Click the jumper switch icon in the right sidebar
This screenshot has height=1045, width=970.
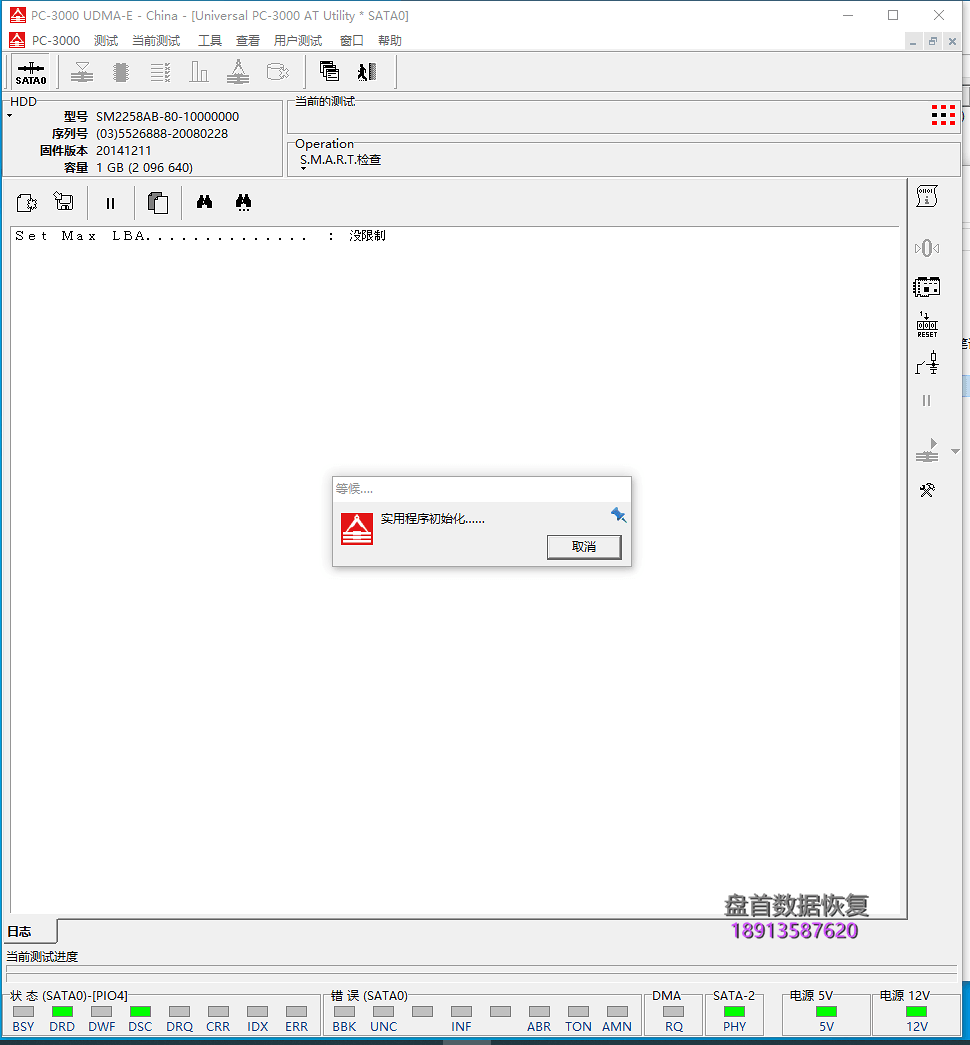coord(927,363)
